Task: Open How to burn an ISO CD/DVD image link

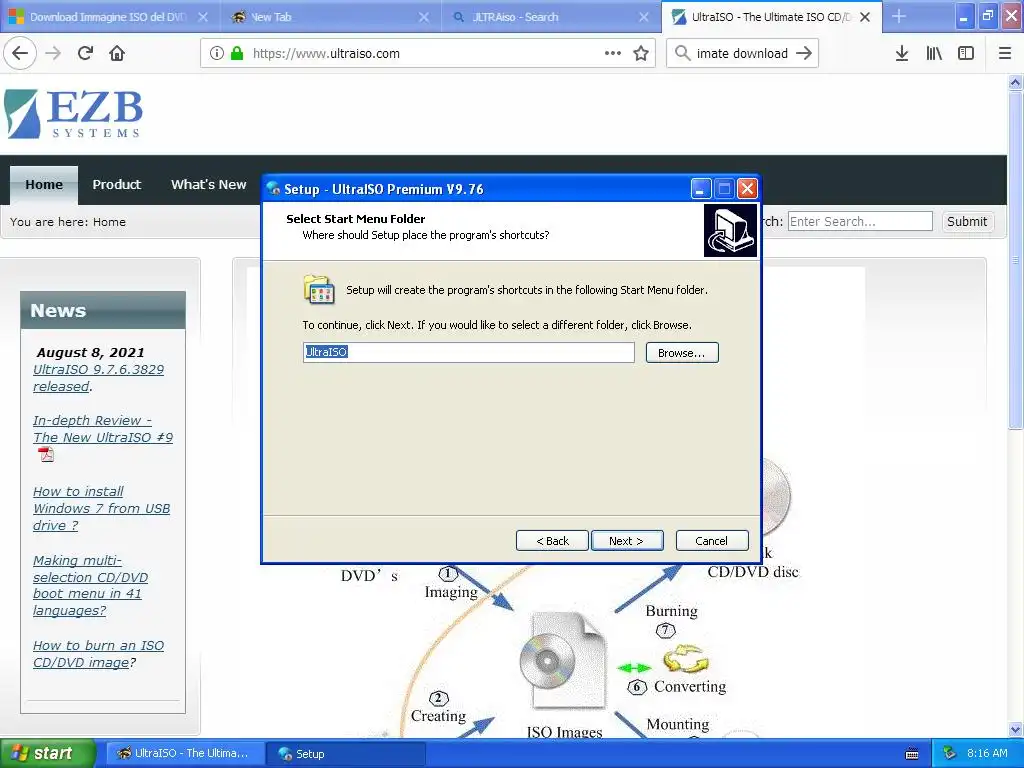Action: [x=98, y=654]
